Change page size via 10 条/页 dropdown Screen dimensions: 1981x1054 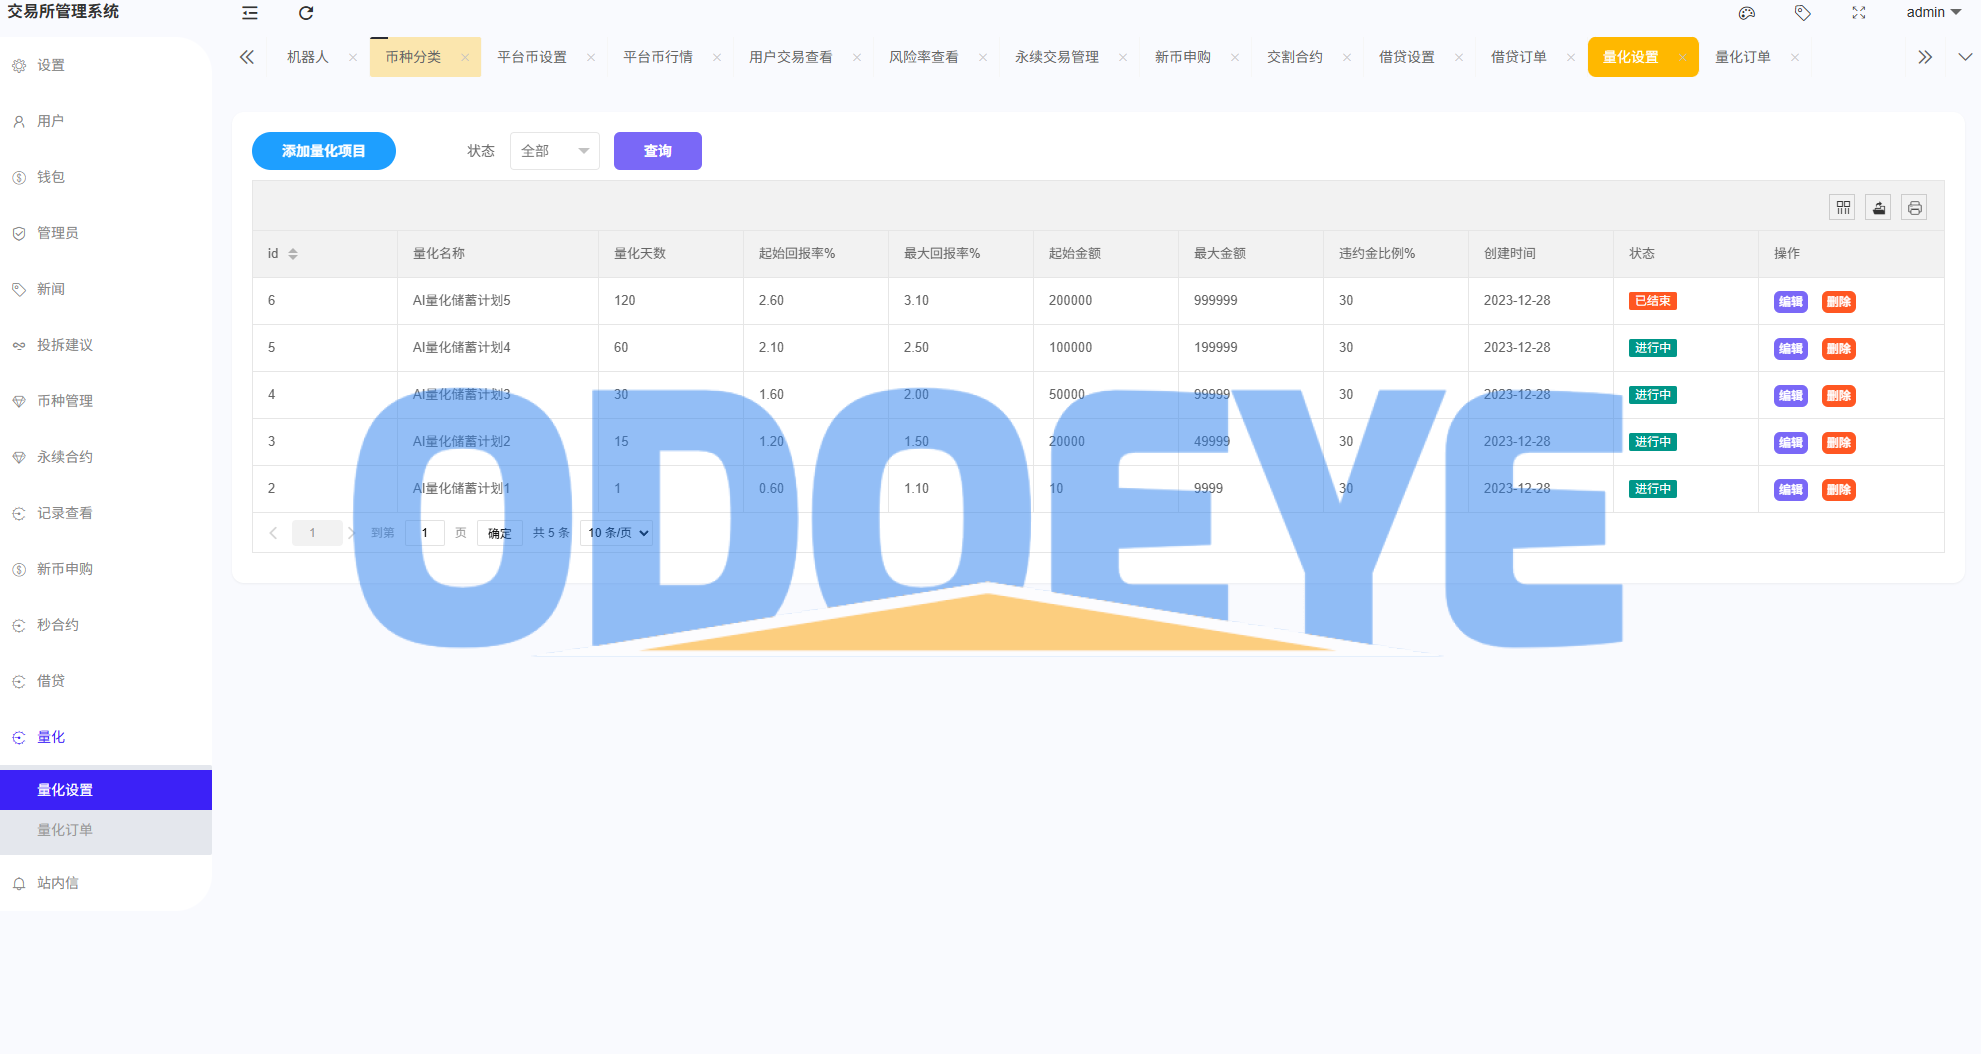pyautogui.click(x=616, y=533)
